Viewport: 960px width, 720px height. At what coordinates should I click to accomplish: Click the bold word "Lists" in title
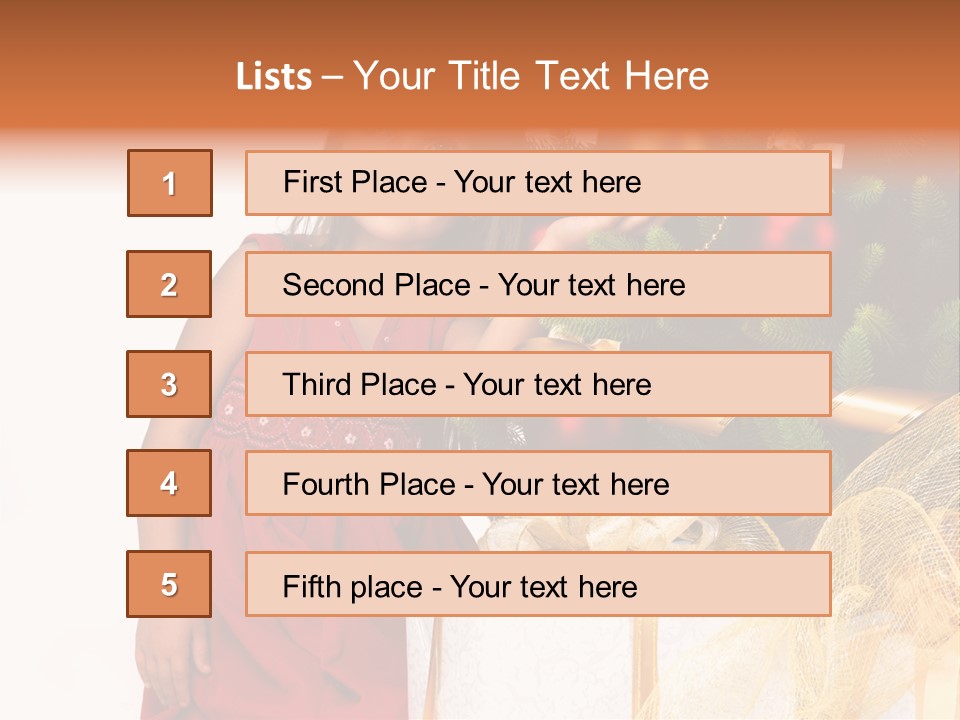[x=273, y=77]
